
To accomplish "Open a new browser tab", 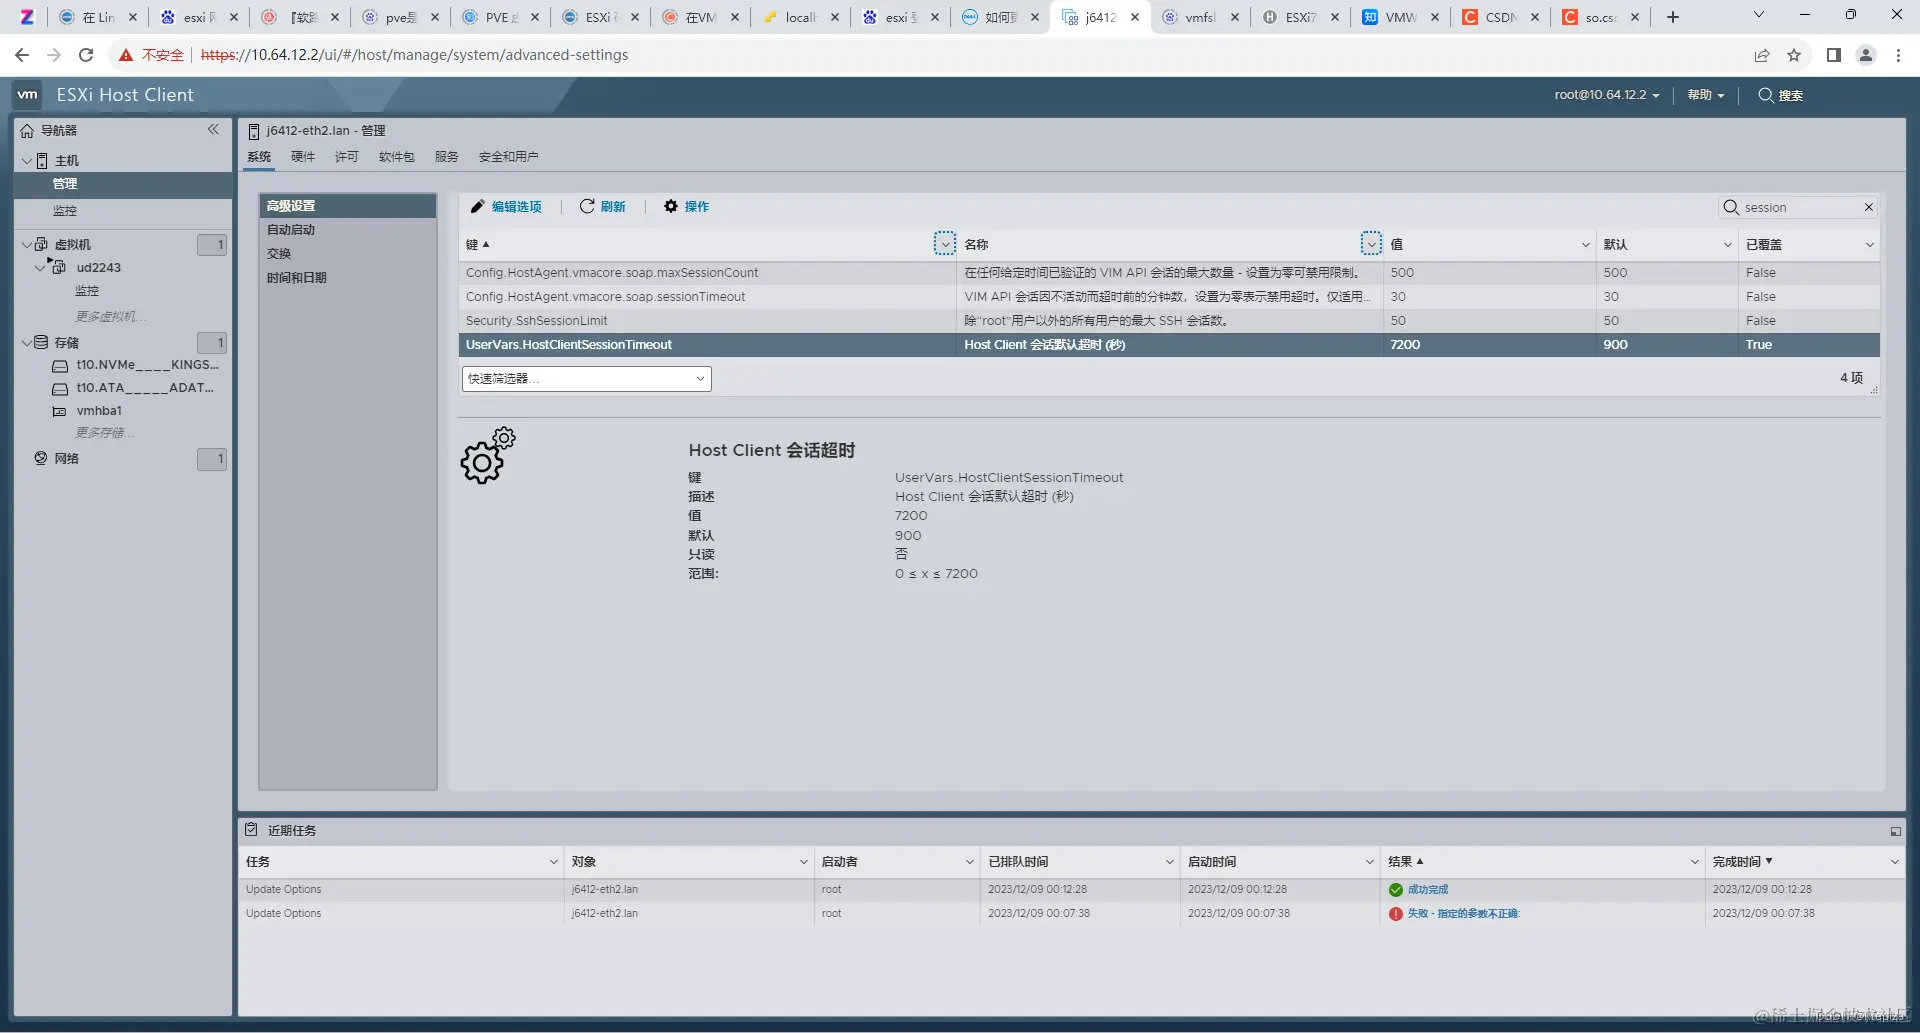I will tap(1673, 17).
